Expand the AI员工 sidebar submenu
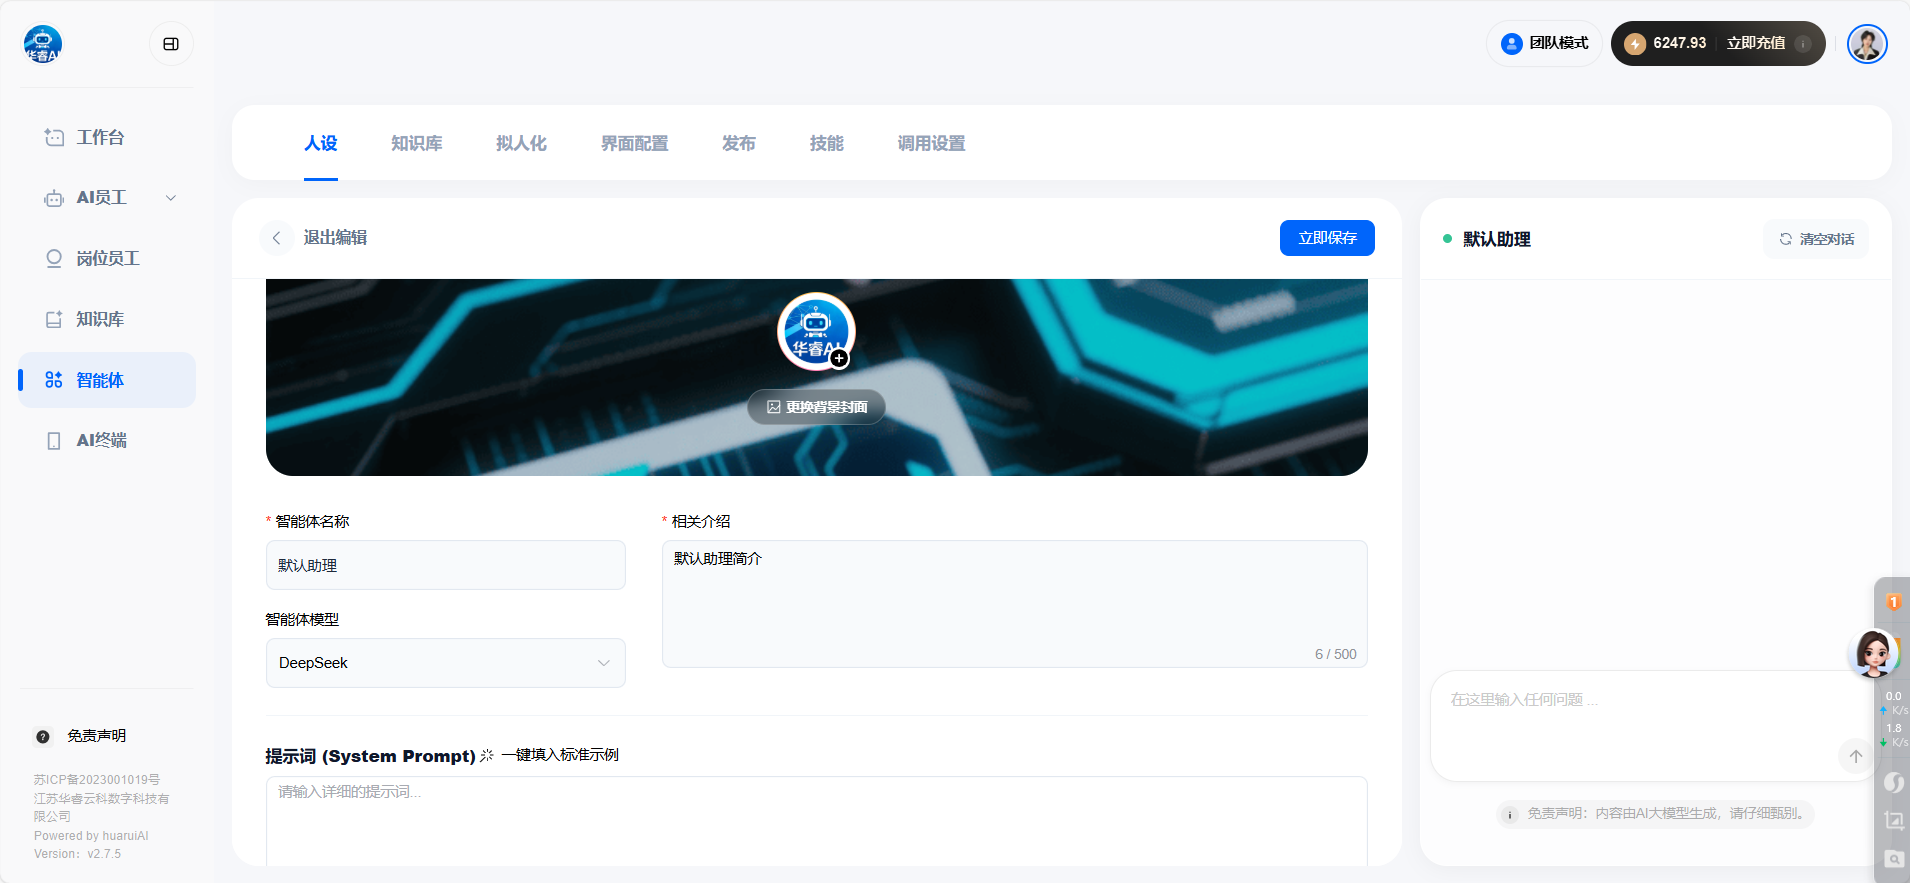This screenshot has height=883, width=1910. pos(171,198)
